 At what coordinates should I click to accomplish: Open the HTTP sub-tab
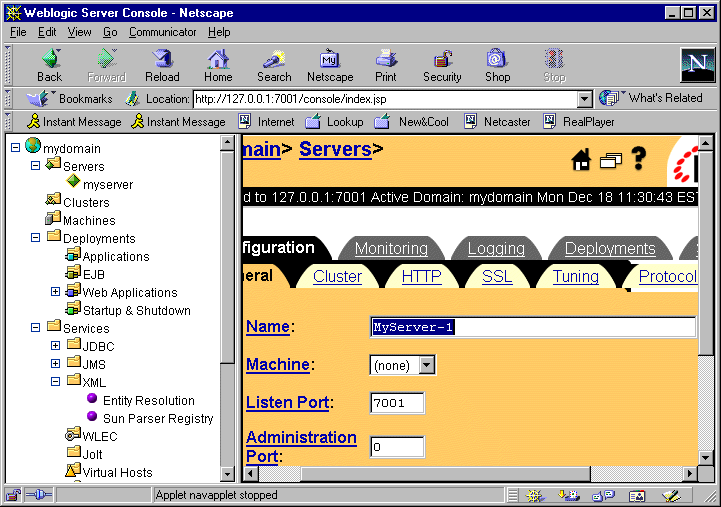(421, 276)
